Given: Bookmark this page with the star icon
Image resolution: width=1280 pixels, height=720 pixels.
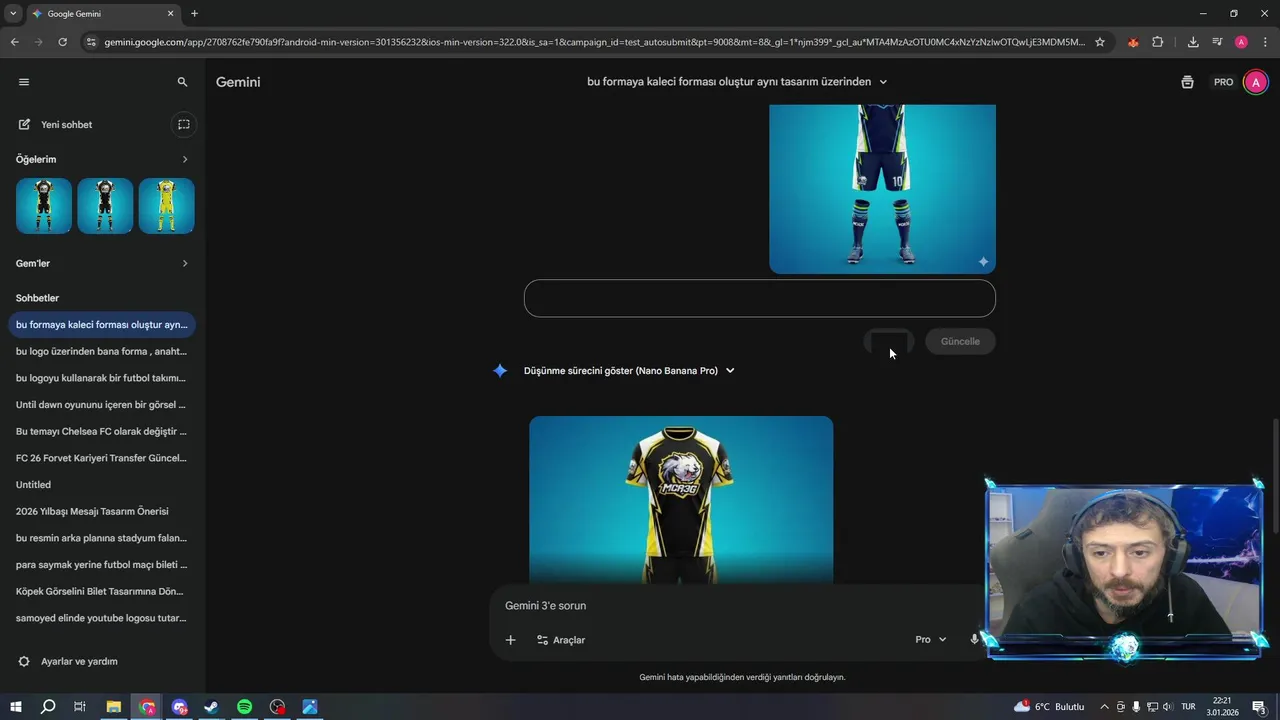Looking at the screenshot, I should tap(1100, 42).
